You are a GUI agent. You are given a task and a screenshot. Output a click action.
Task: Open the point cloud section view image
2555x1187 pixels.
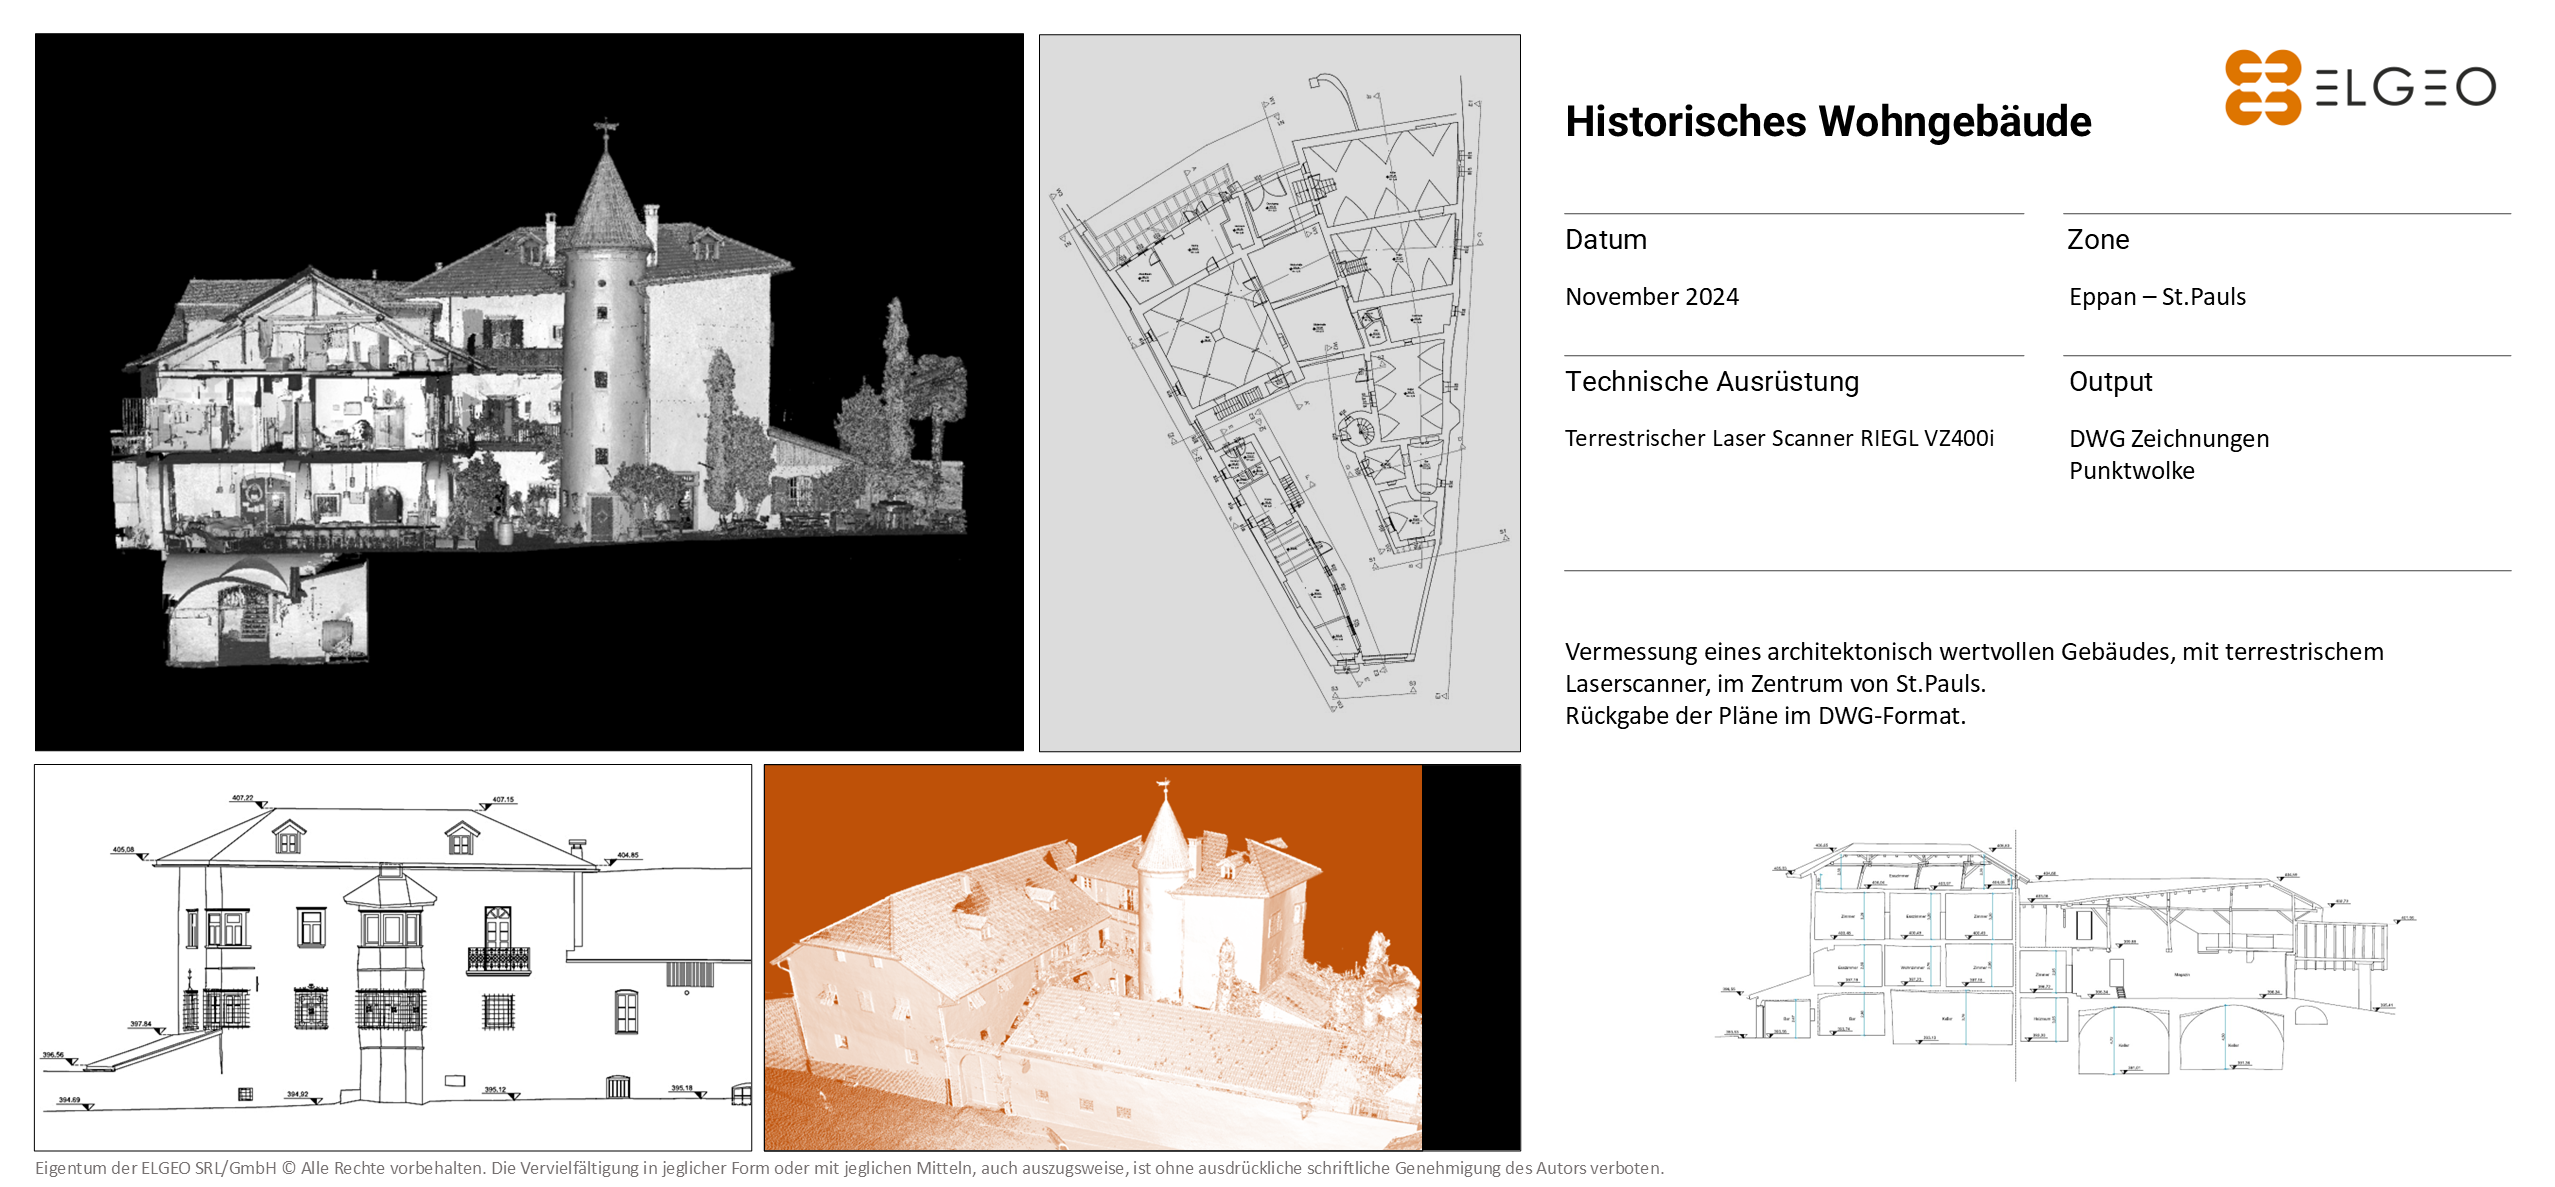click(529, 391)
